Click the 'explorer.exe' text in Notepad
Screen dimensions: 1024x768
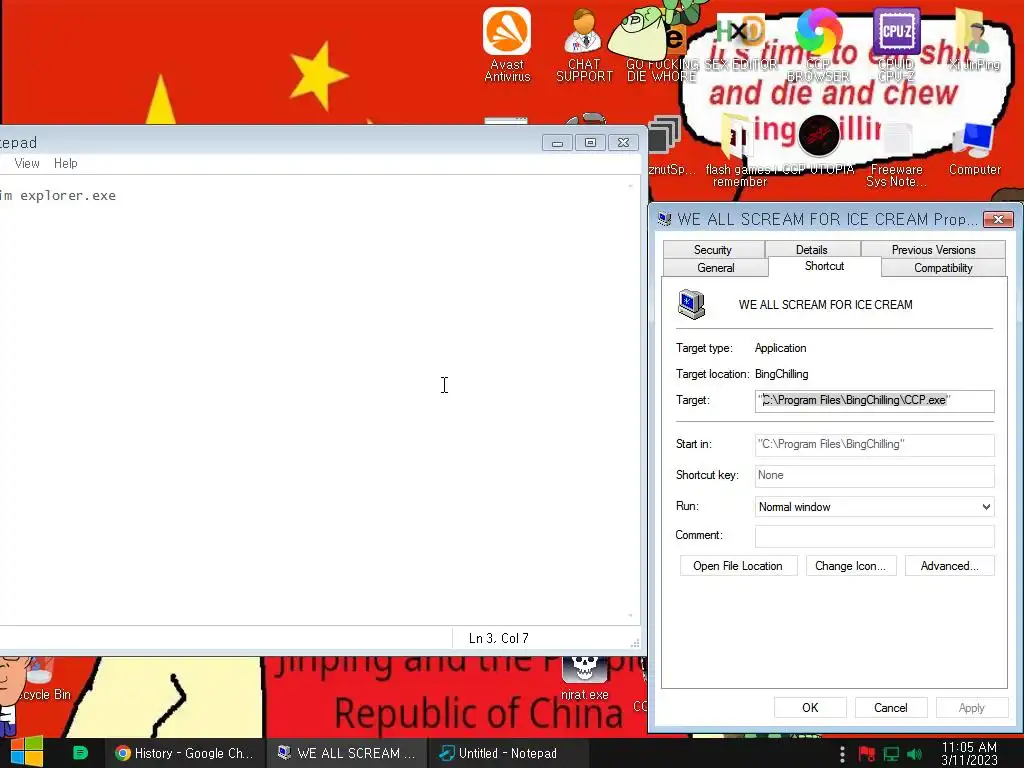68,196
